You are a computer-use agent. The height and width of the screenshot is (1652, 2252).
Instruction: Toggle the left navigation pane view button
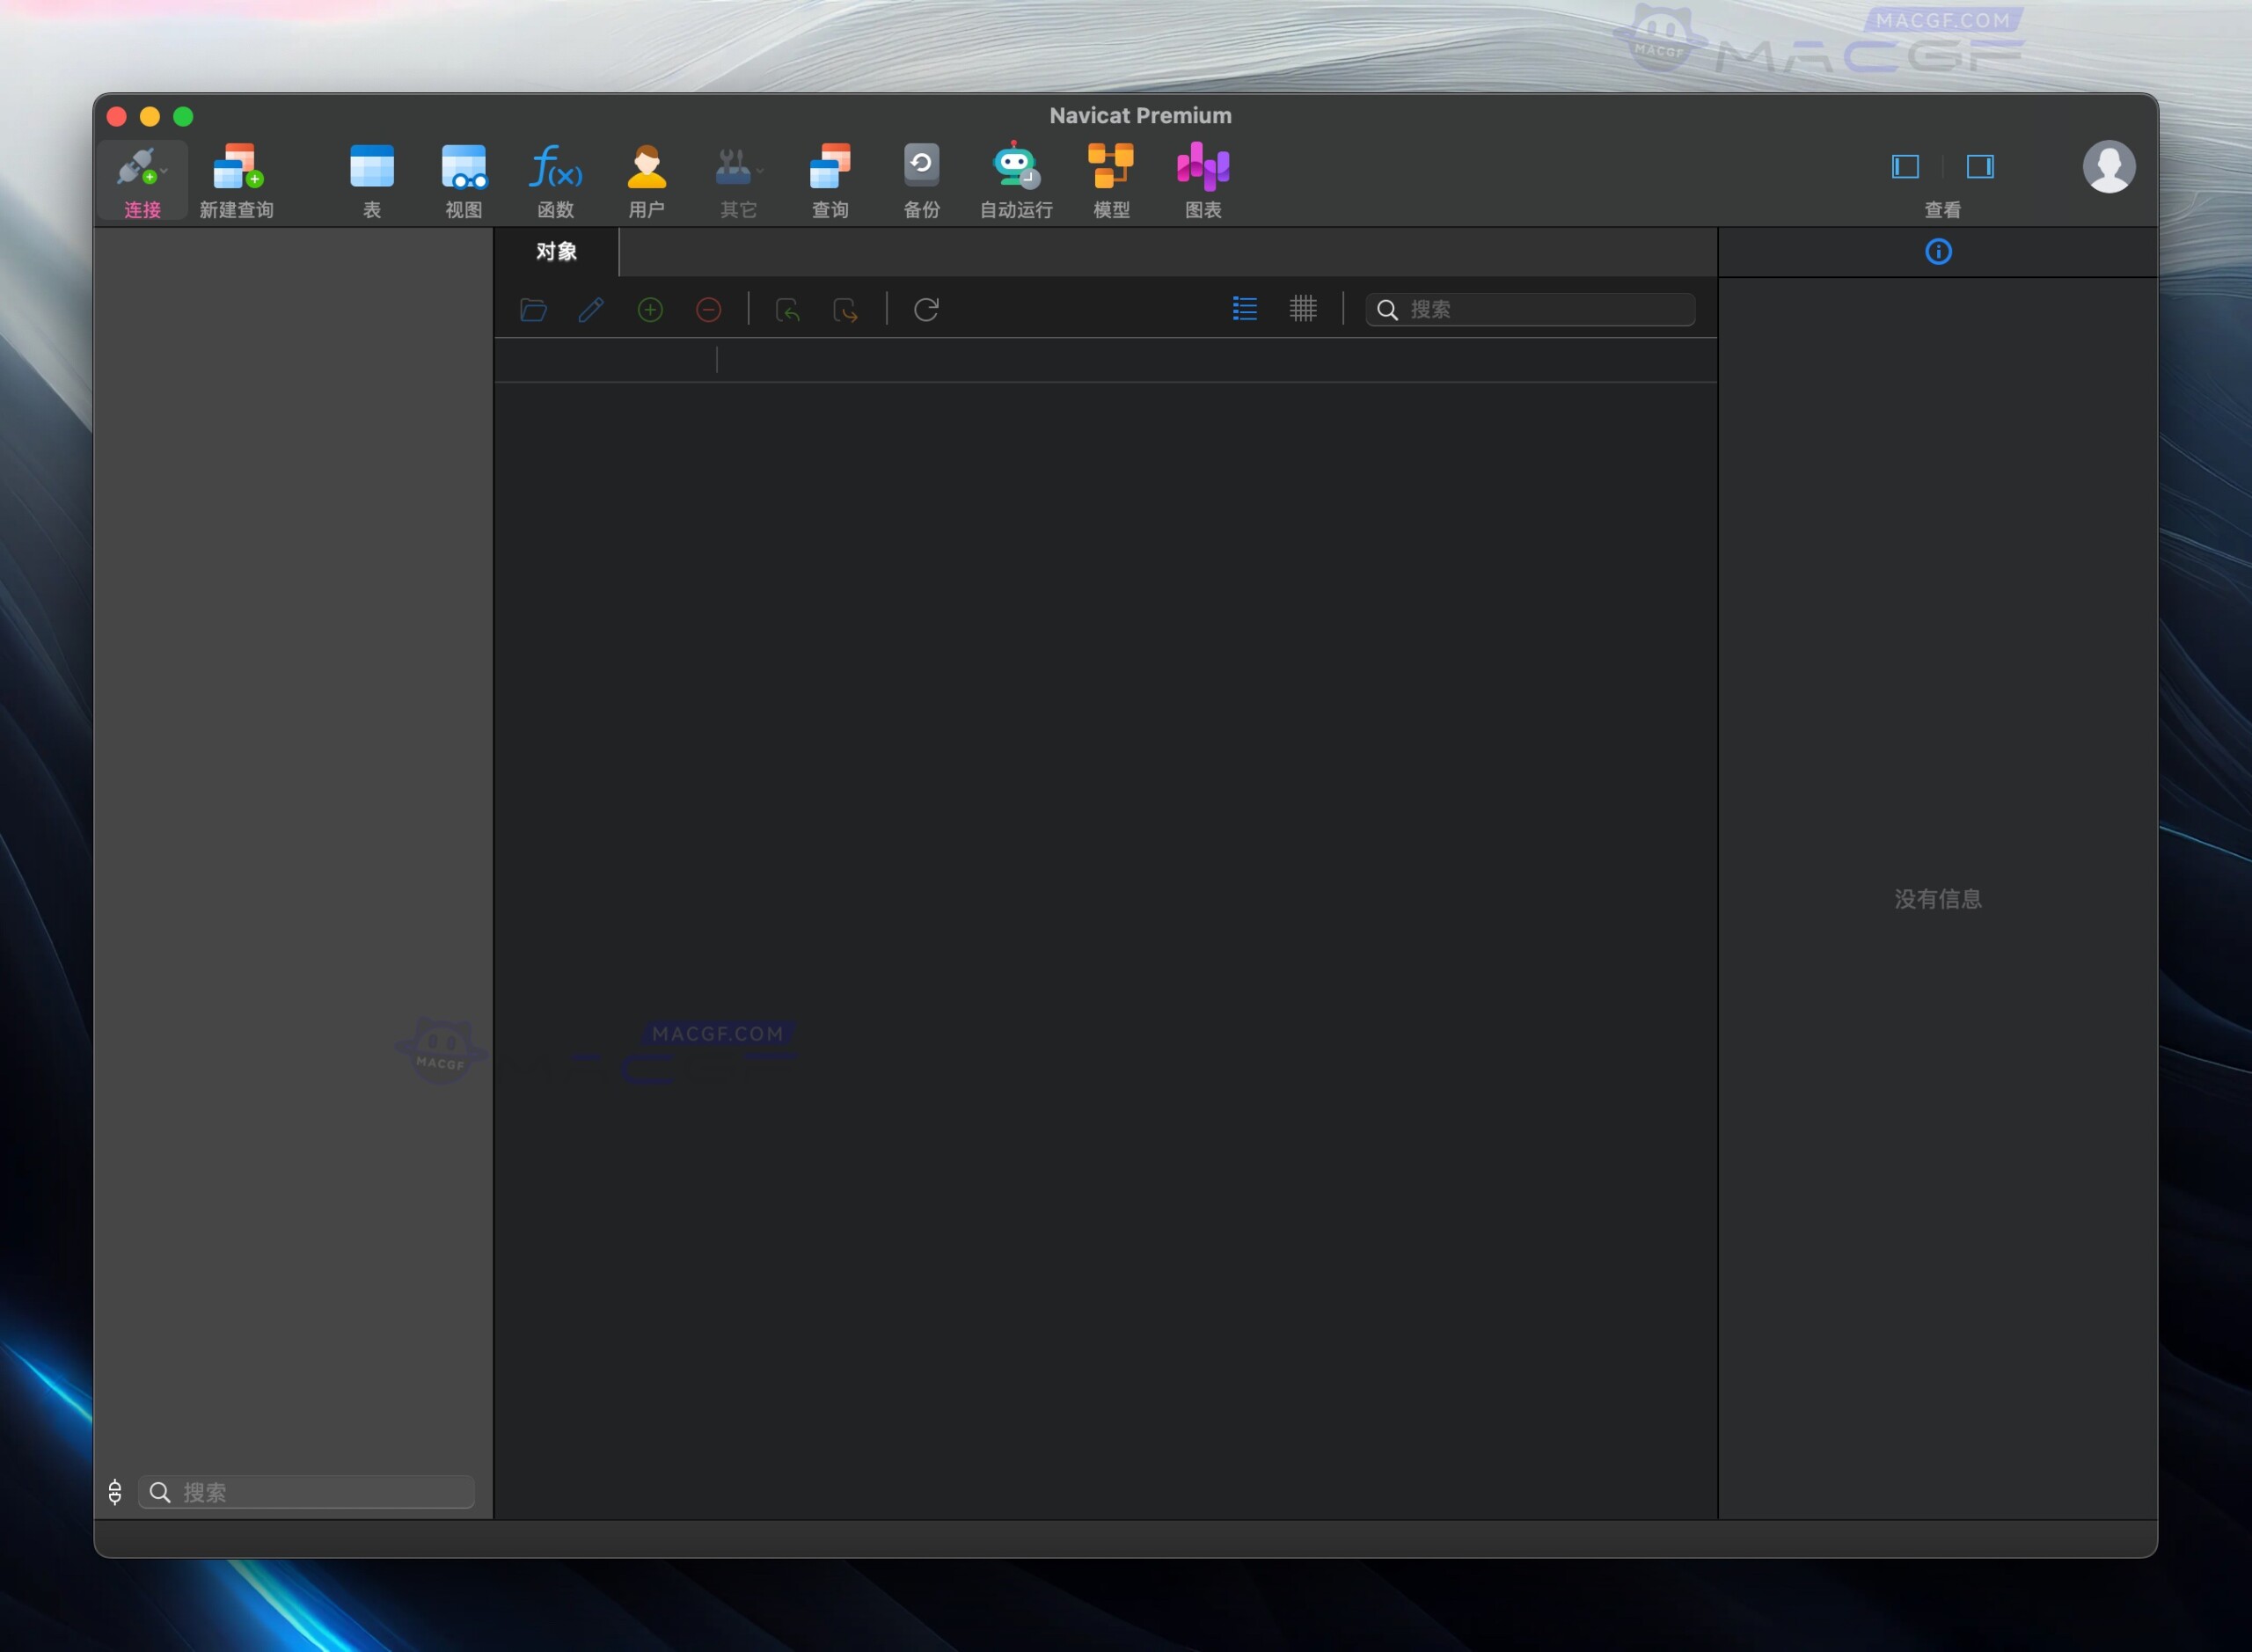click(1905, 167)
